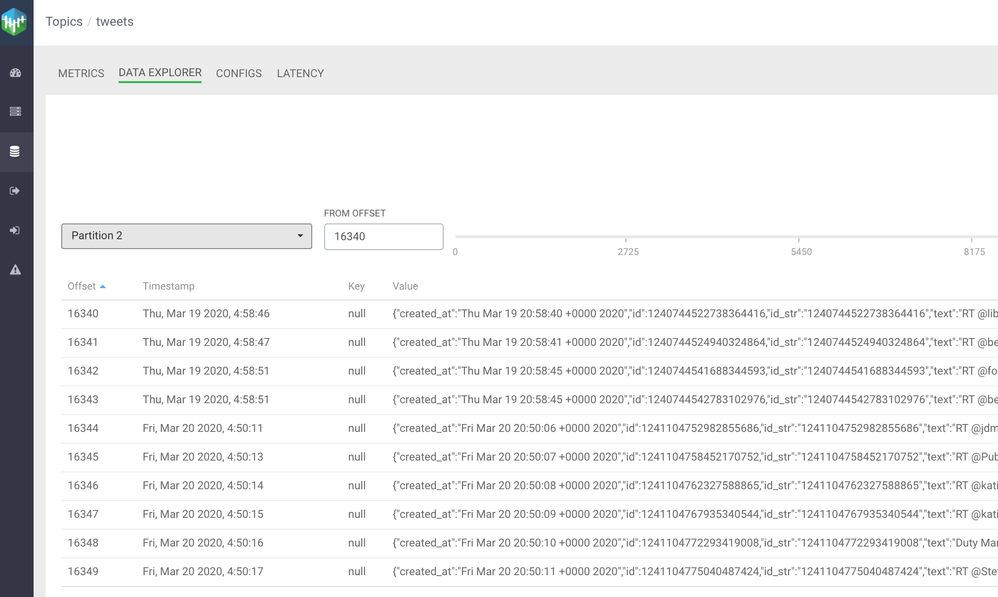Image resolution: width=998 pixels, height=597 pixels.
Task: Open the value JSON of row 16341
Action: click(x=695, y=342)
